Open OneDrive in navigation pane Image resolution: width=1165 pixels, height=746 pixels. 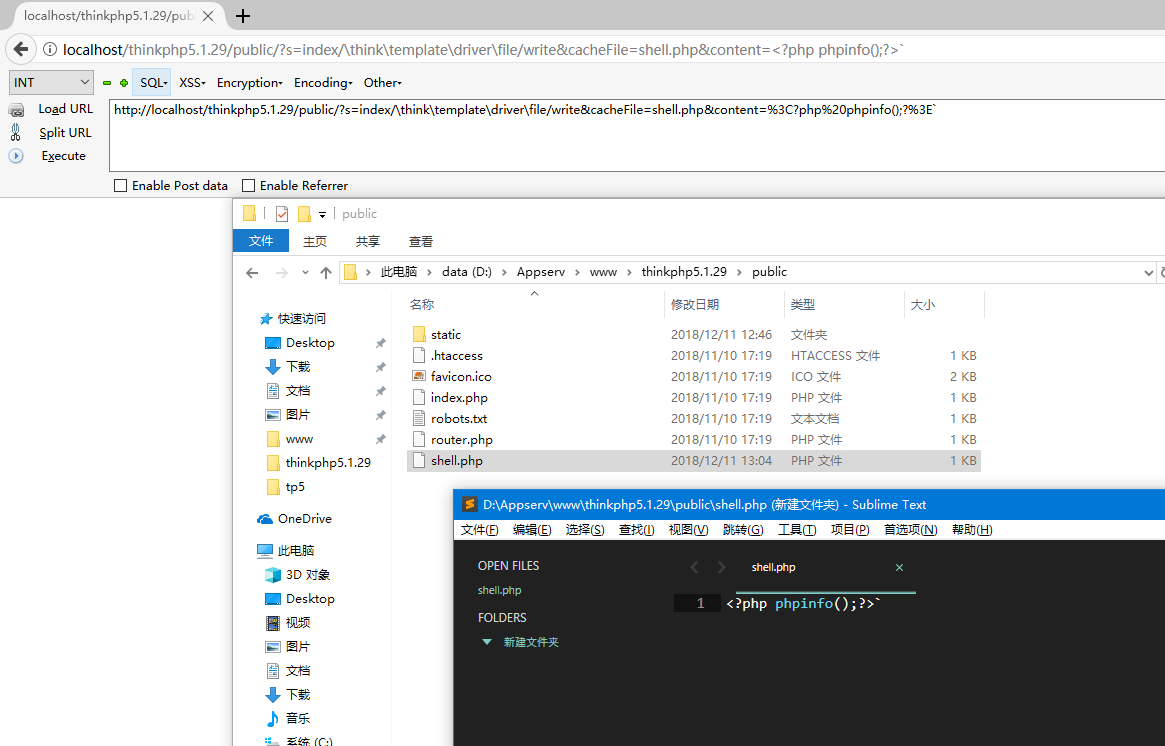305,519
